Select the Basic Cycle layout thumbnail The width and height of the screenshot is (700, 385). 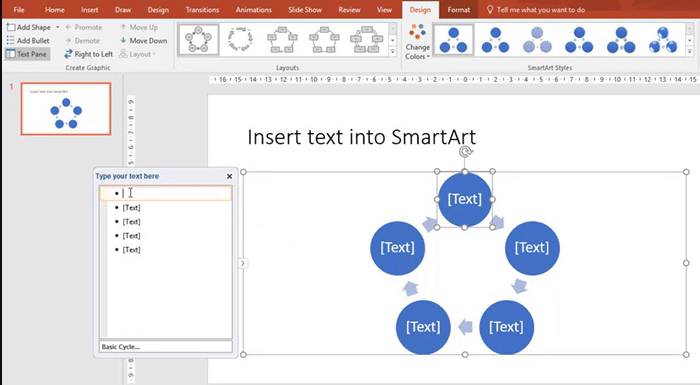click(199, 40)
